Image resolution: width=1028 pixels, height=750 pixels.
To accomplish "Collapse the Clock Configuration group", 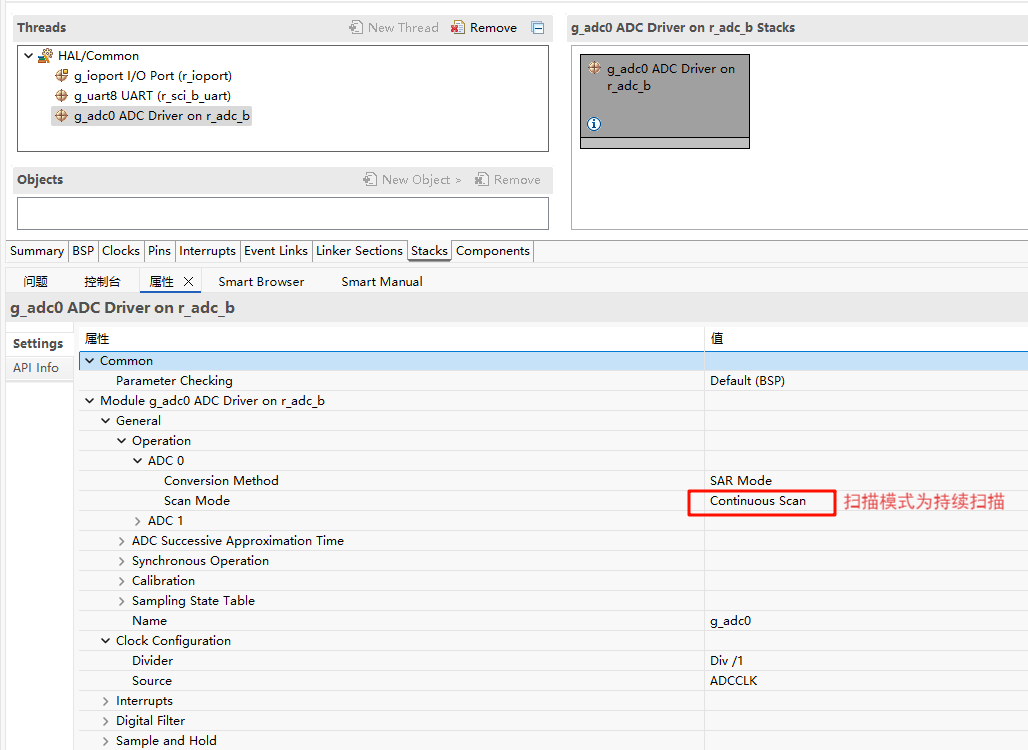I will tap(106, 641).
